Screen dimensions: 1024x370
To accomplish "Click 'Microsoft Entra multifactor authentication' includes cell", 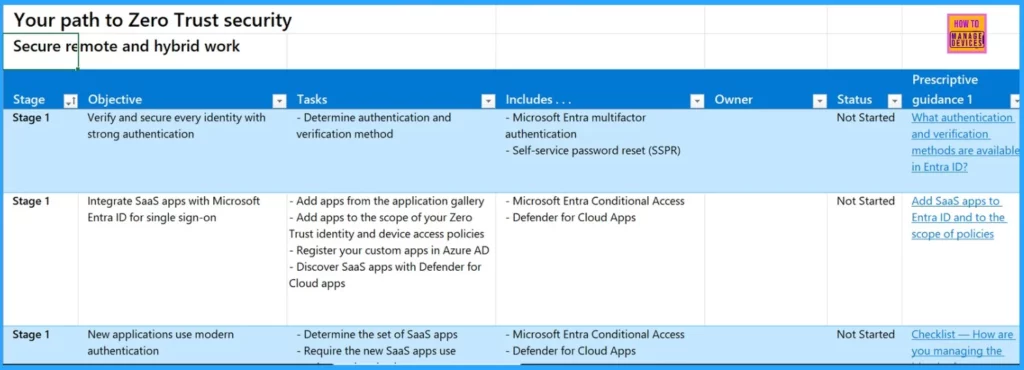I will (600, 151).
